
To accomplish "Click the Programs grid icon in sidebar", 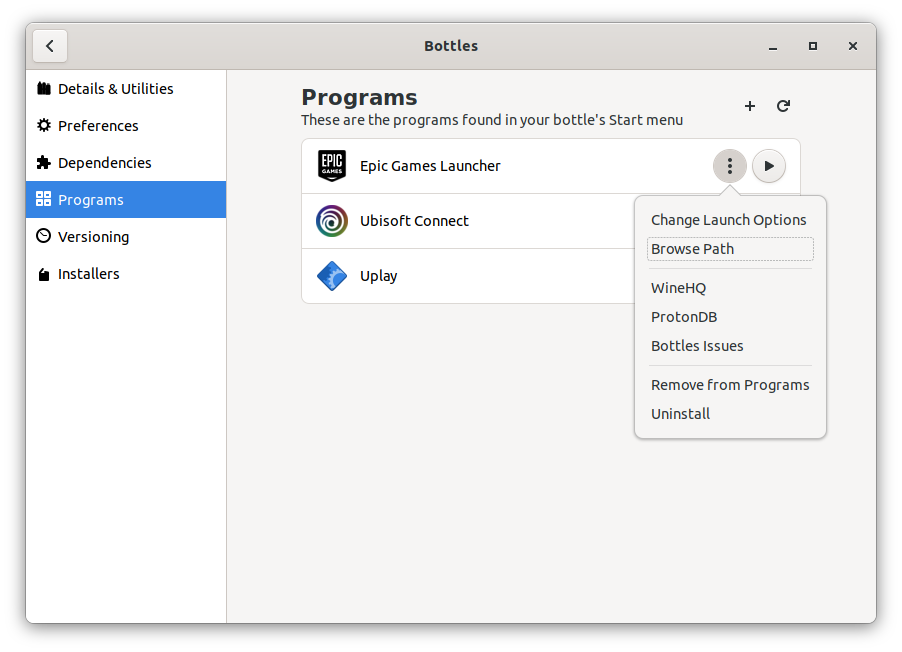I will click(43, 199).
